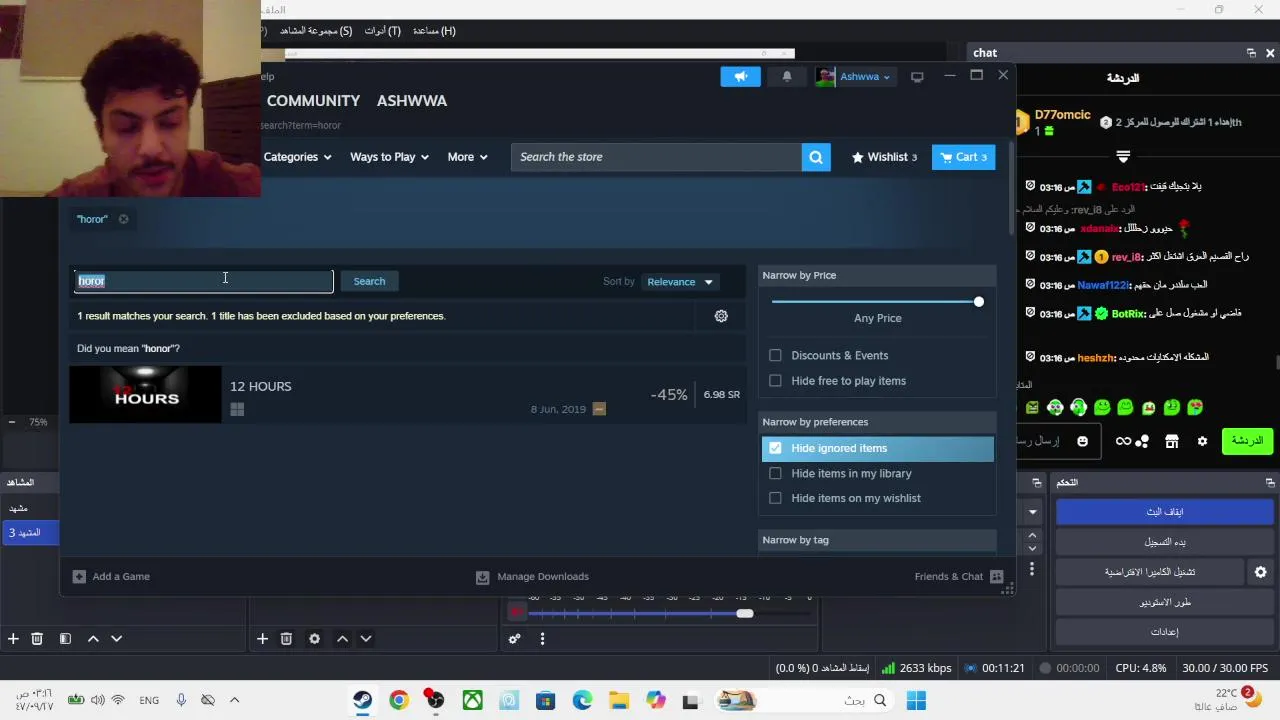The width and height of the screenshot is (1280, 720).
Task: Click بدء التسجيل start recording button
Action: point(1164,542)
